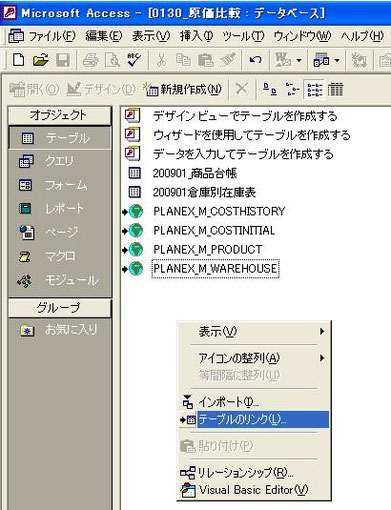The width and height of the screenshot is (391, 510).
Task: Click the Save floppy disk icon
Action: (63, 60)
